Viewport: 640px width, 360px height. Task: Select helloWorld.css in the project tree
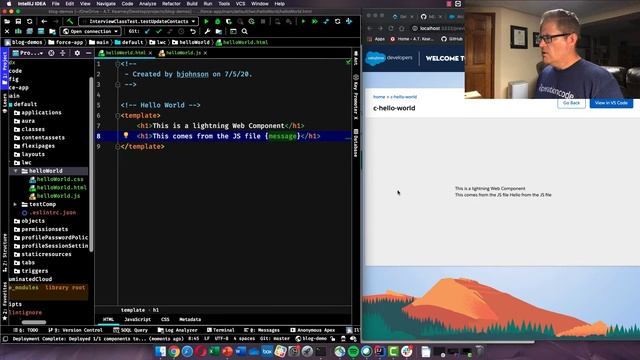pyautogui.click(x=56, y=179)
